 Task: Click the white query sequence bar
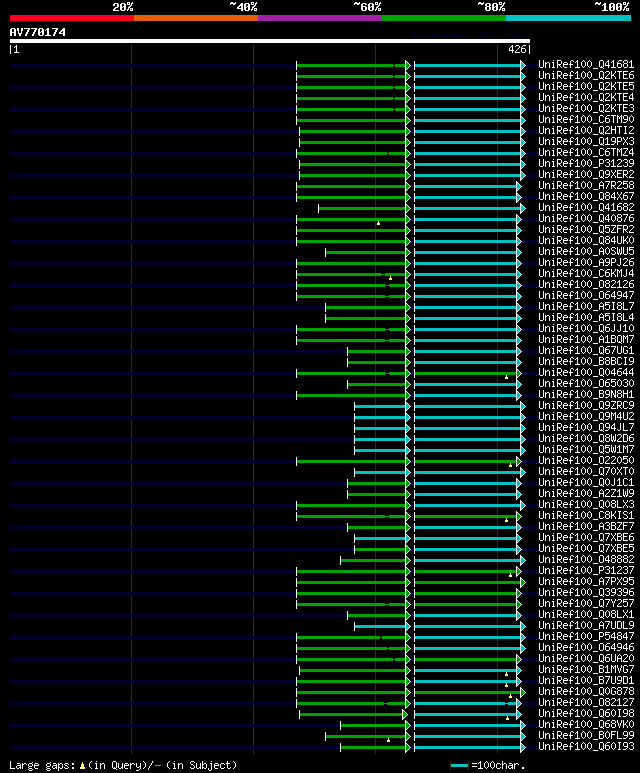(x=270, y=41)
